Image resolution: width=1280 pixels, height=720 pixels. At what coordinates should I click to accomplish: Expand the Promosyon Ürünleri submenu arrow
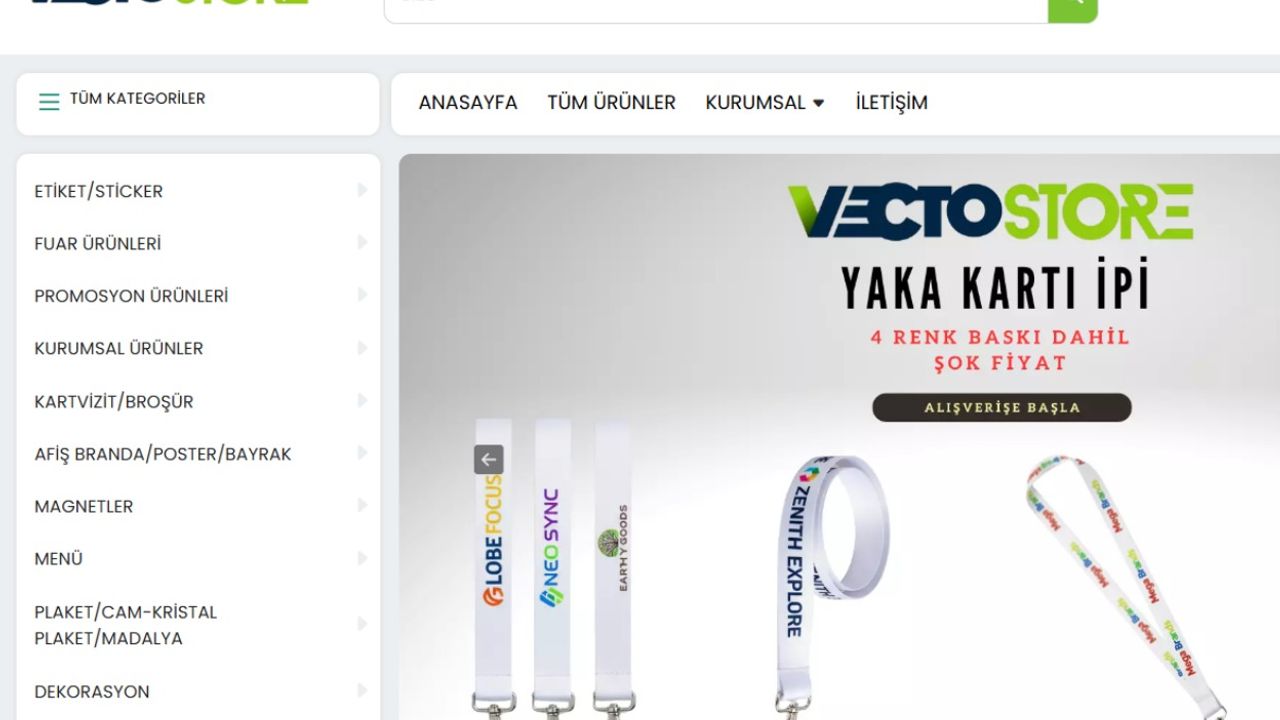pos(362,295)
